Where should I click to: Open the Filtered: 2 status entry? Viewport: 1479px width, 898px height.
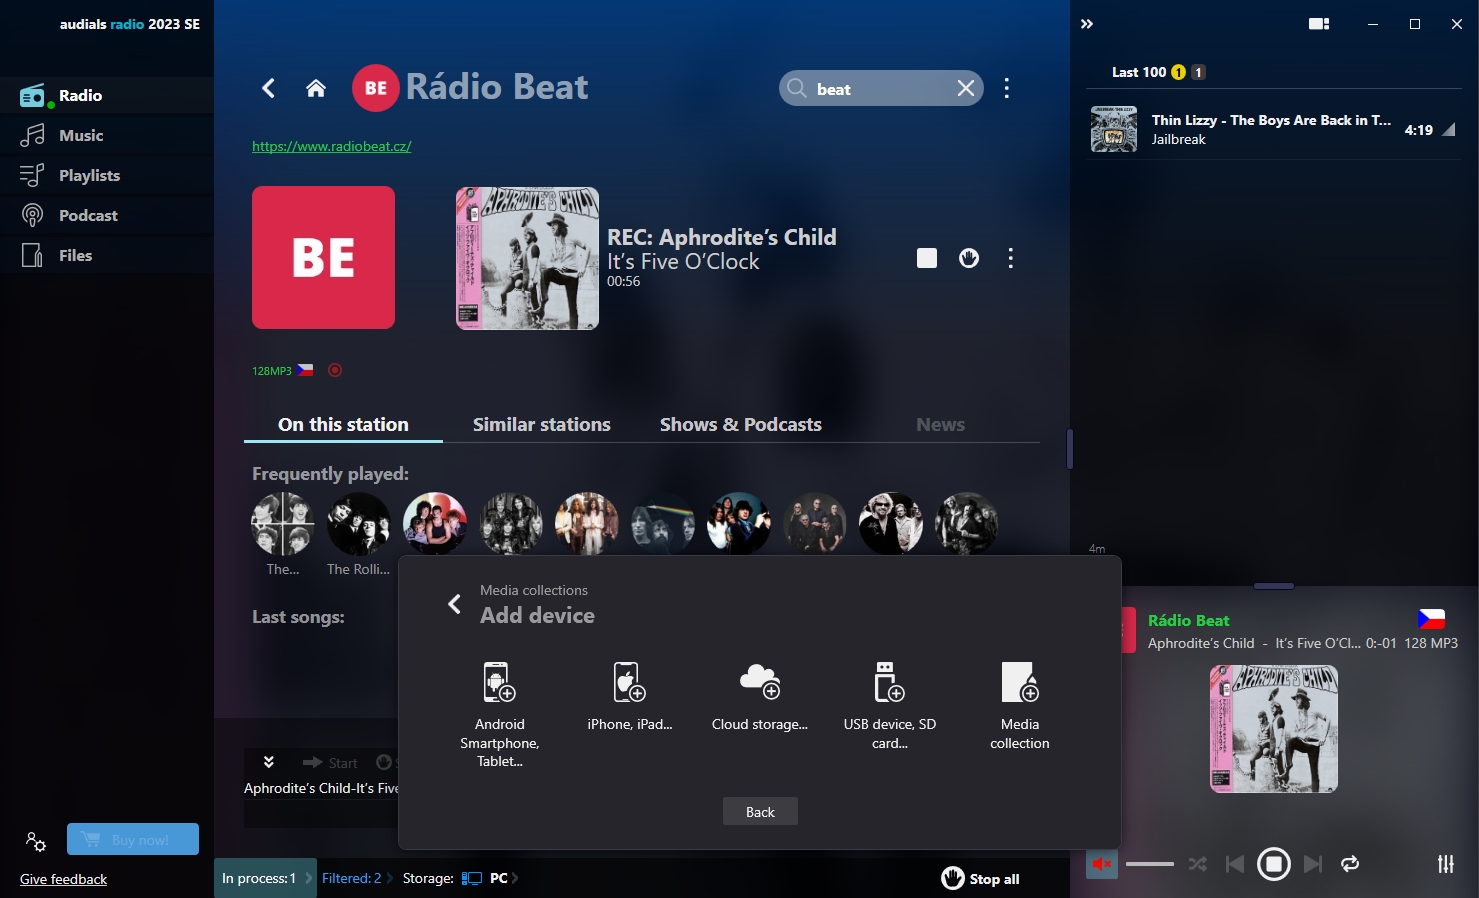coord(352,878)
